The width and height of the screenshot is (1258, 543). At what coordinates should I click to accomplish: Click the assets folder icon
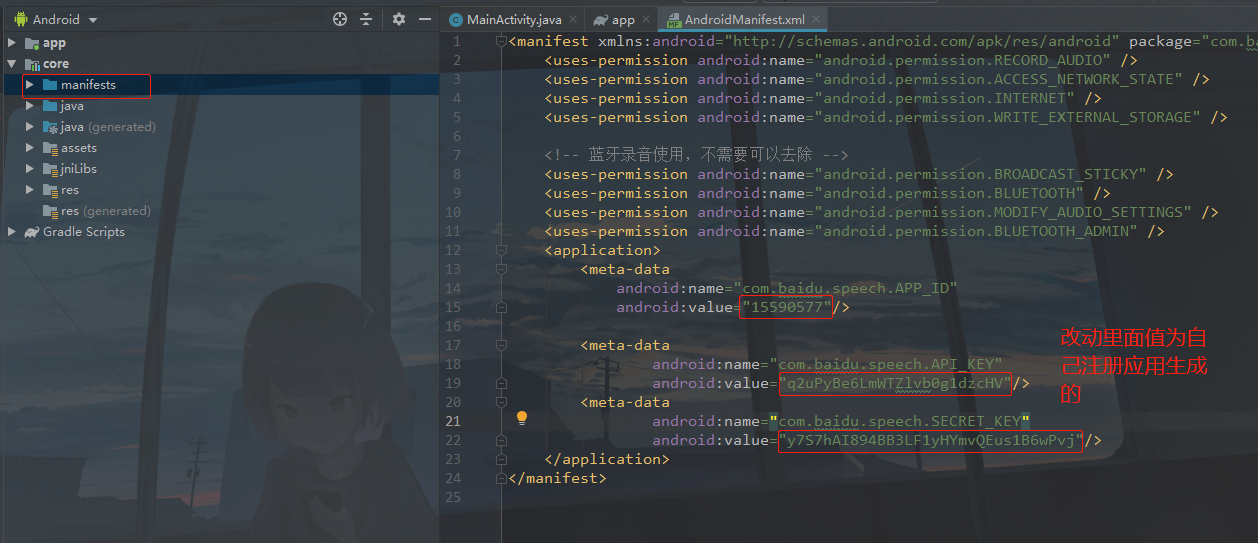click(50, 148)
